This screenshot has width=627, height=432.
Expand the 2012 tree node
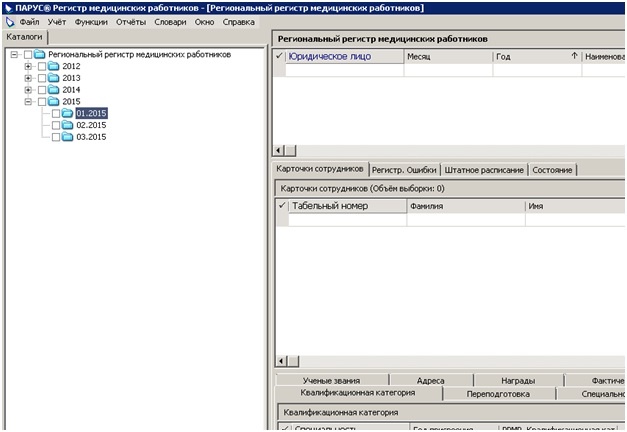tap(28, 66)
